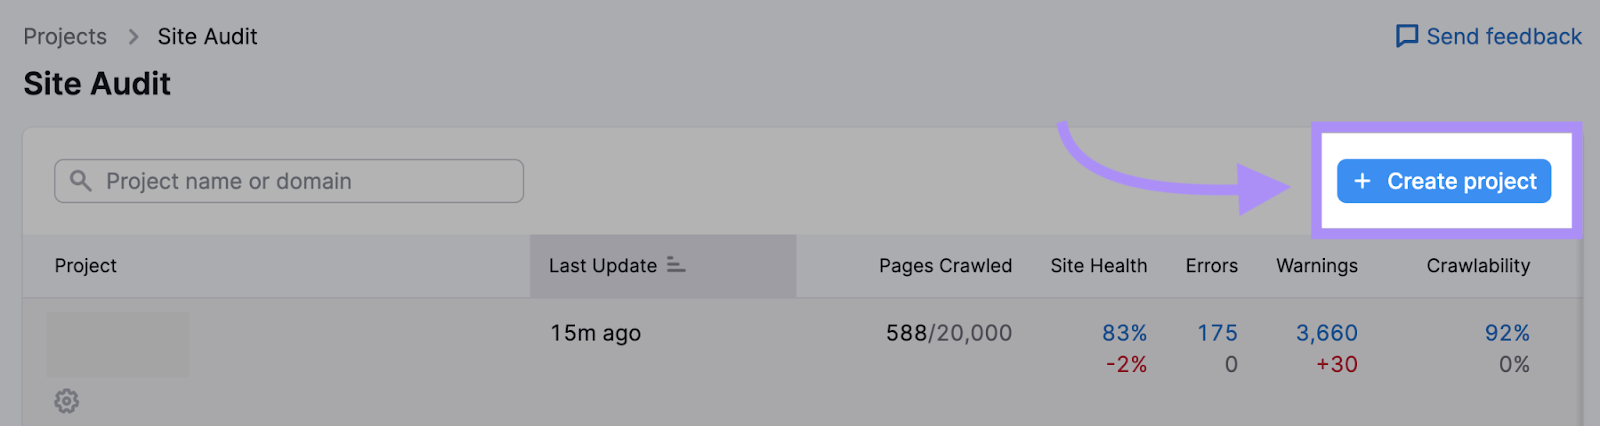This screenshot has width=1600, height=426.
Task: Sort by Errors column header
Action: pos(1211,266)
